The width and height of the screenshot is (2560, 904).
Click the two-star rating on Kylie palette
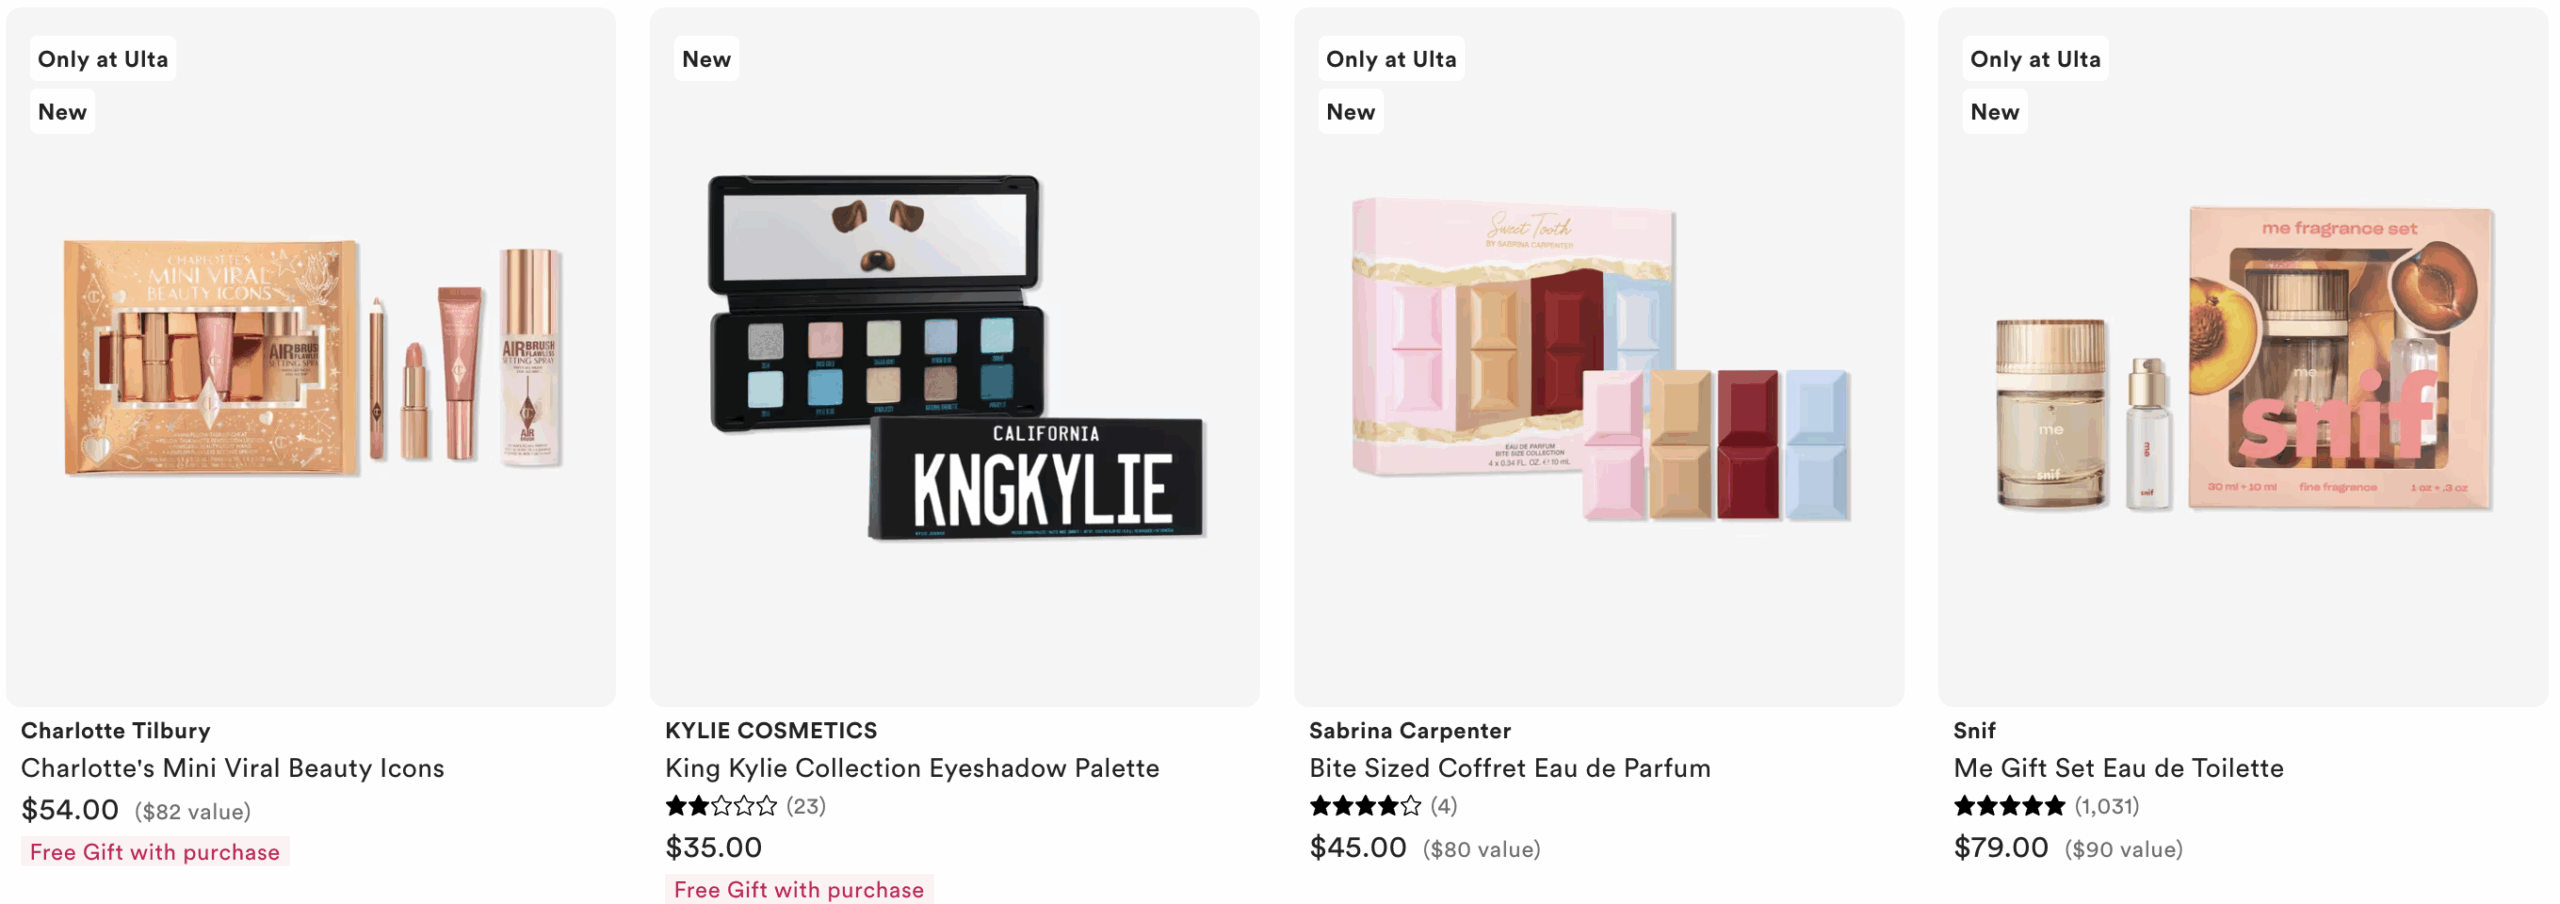721,806
